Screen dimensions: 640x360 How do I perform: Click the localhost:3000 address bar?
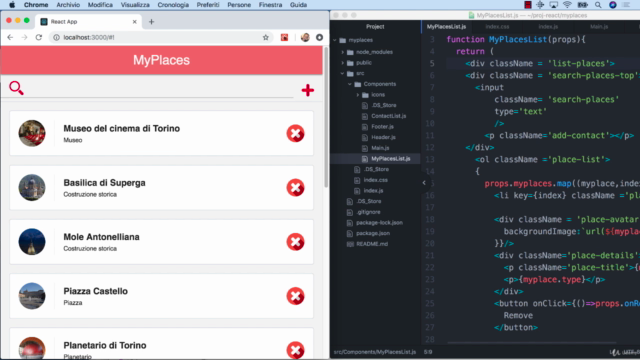[x=161, y=38]
